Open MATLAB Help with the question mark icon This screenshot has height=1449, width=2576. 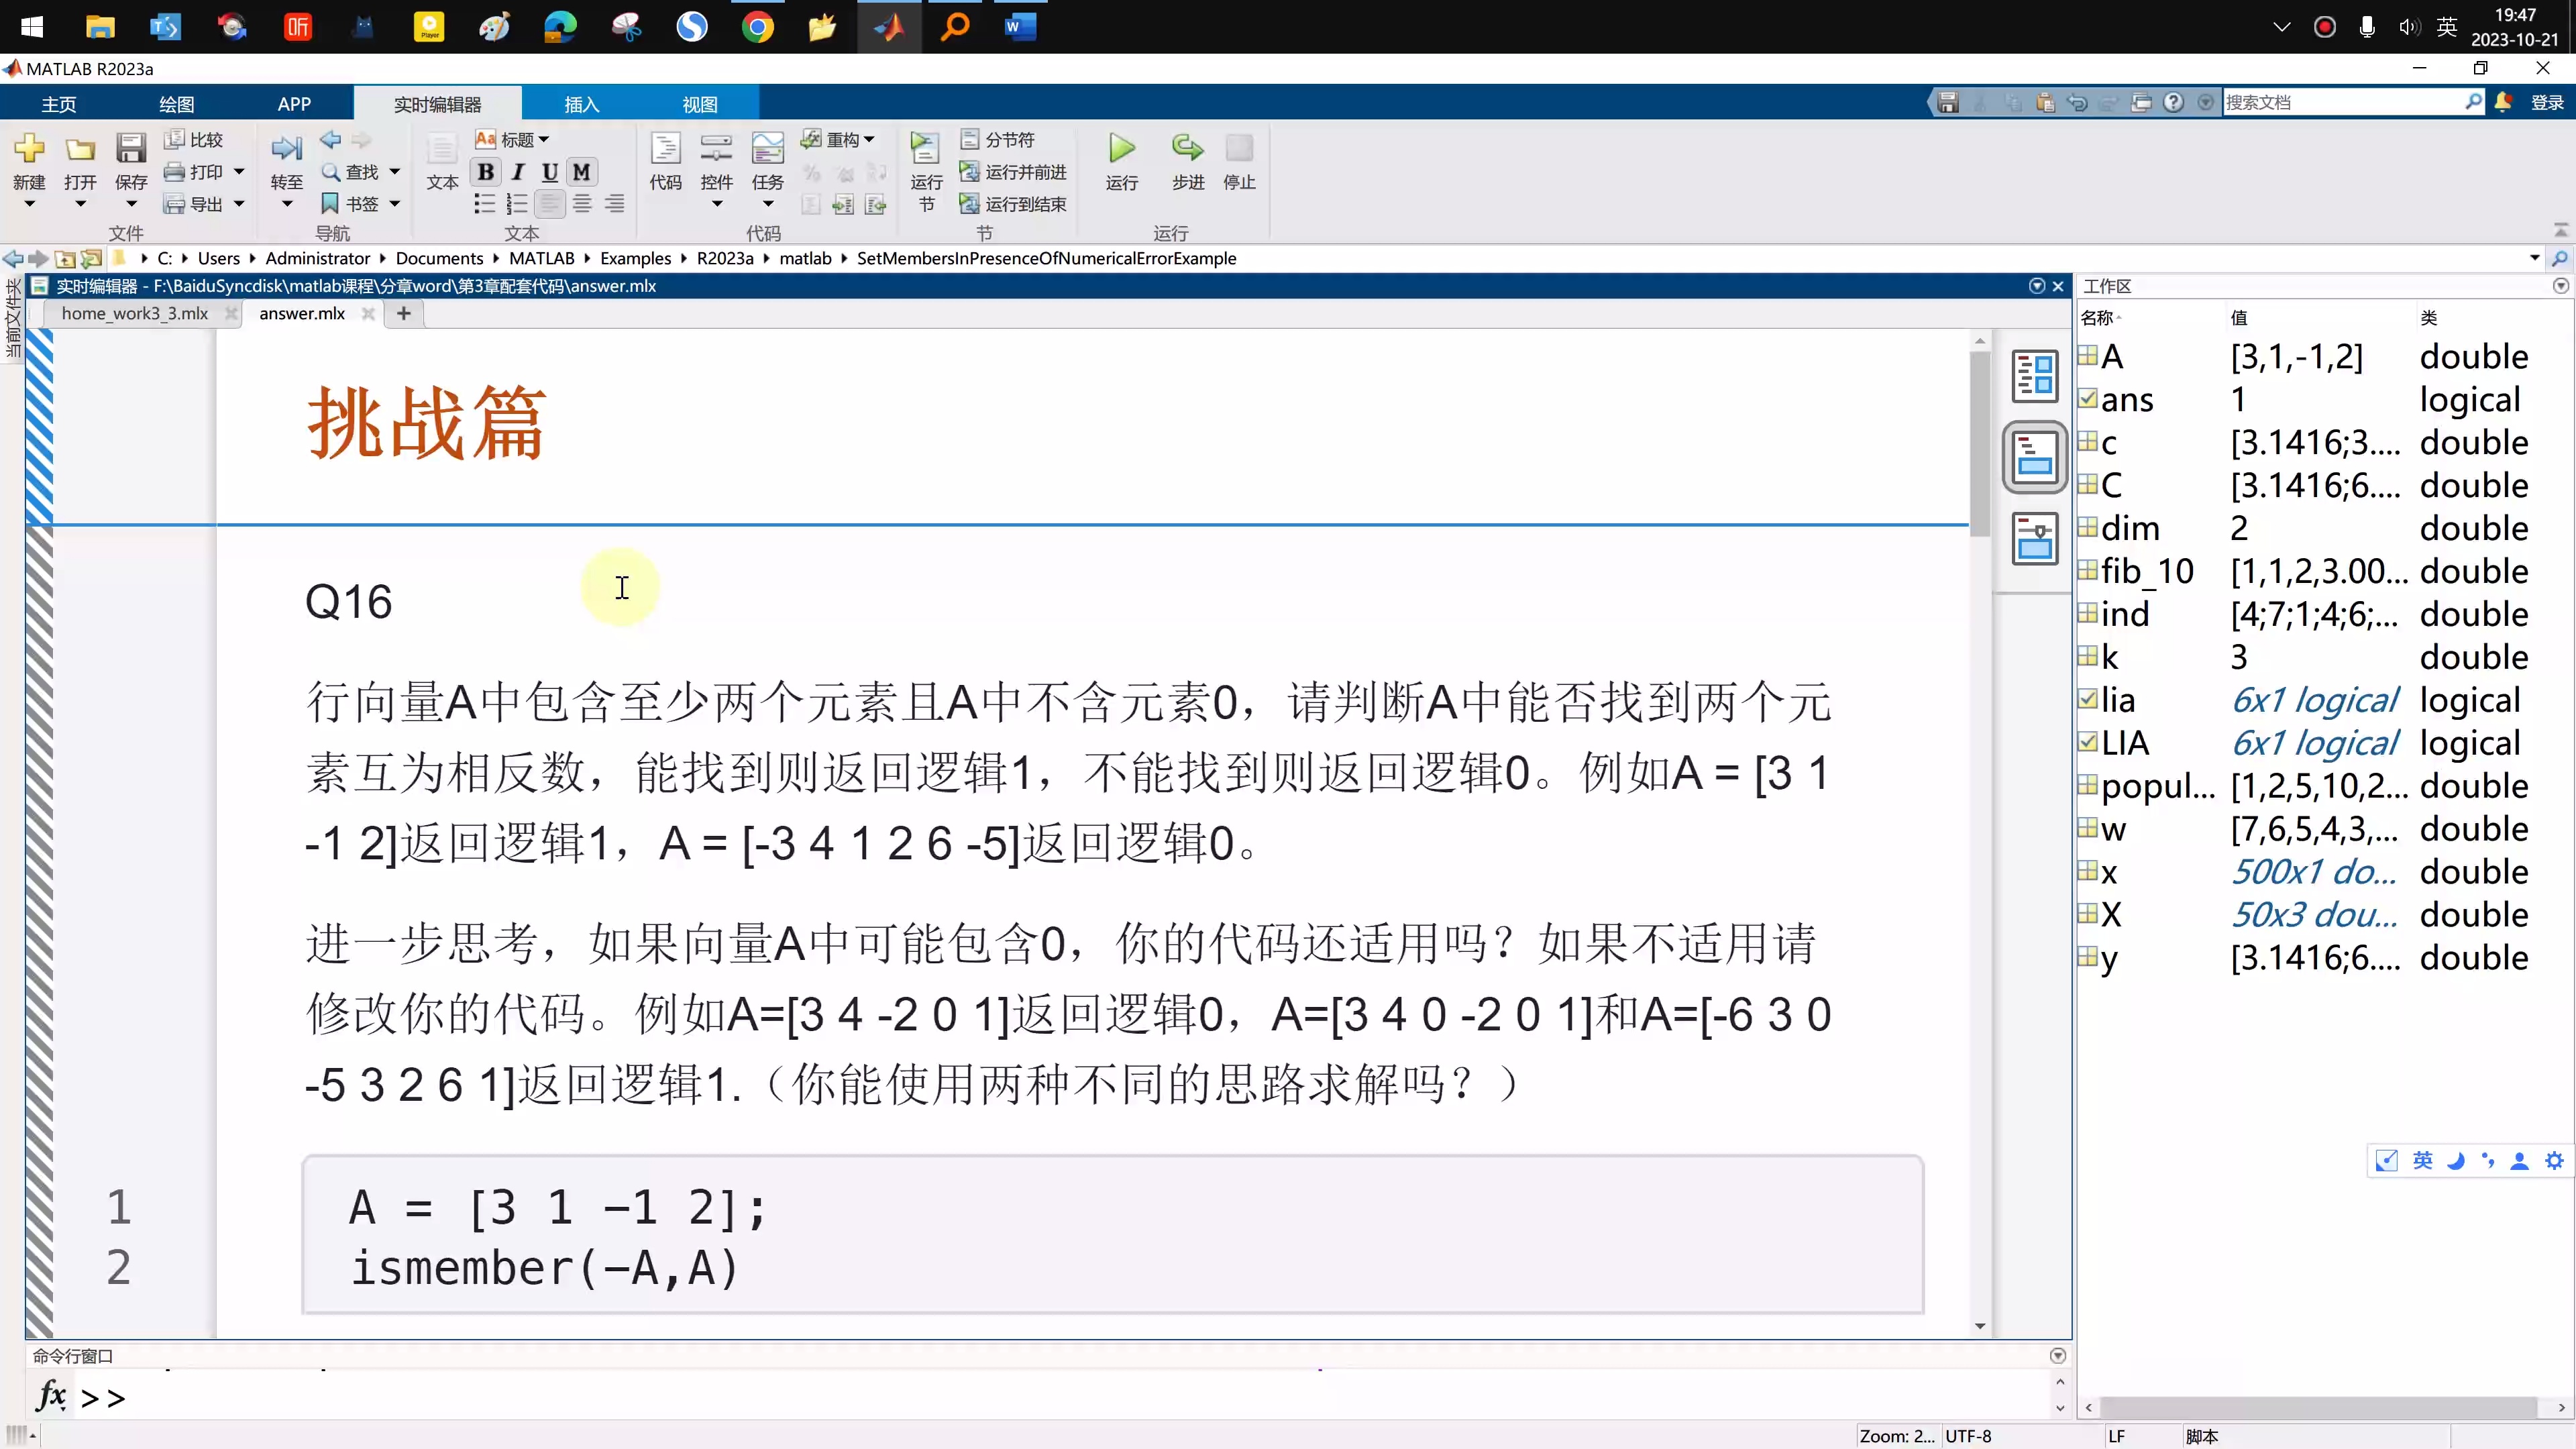(x=2174, y=101)
